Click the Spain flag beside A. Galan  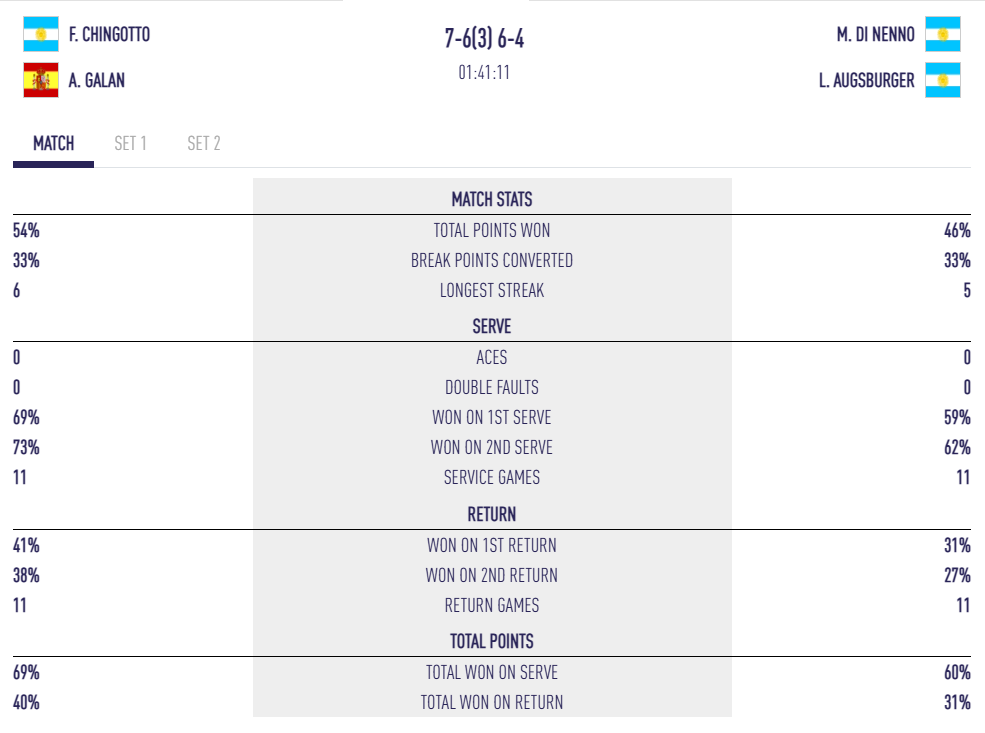(41, 80)
